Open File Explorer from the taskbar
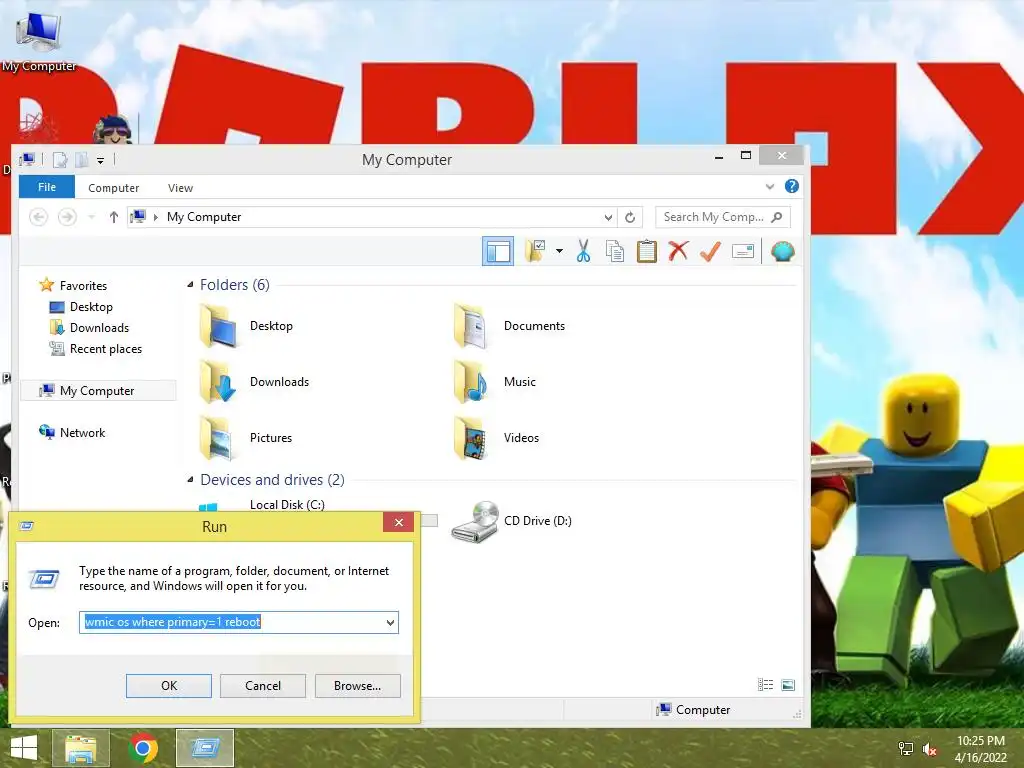1024x768 pixels. point(81,748)
